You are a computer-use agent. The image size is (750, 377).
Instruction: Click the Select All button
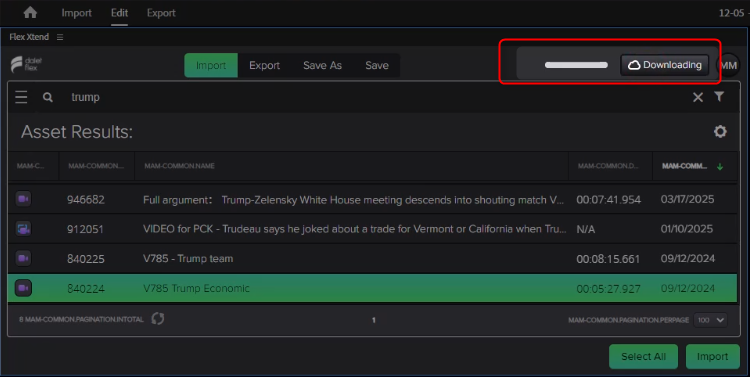coord(643,356)
